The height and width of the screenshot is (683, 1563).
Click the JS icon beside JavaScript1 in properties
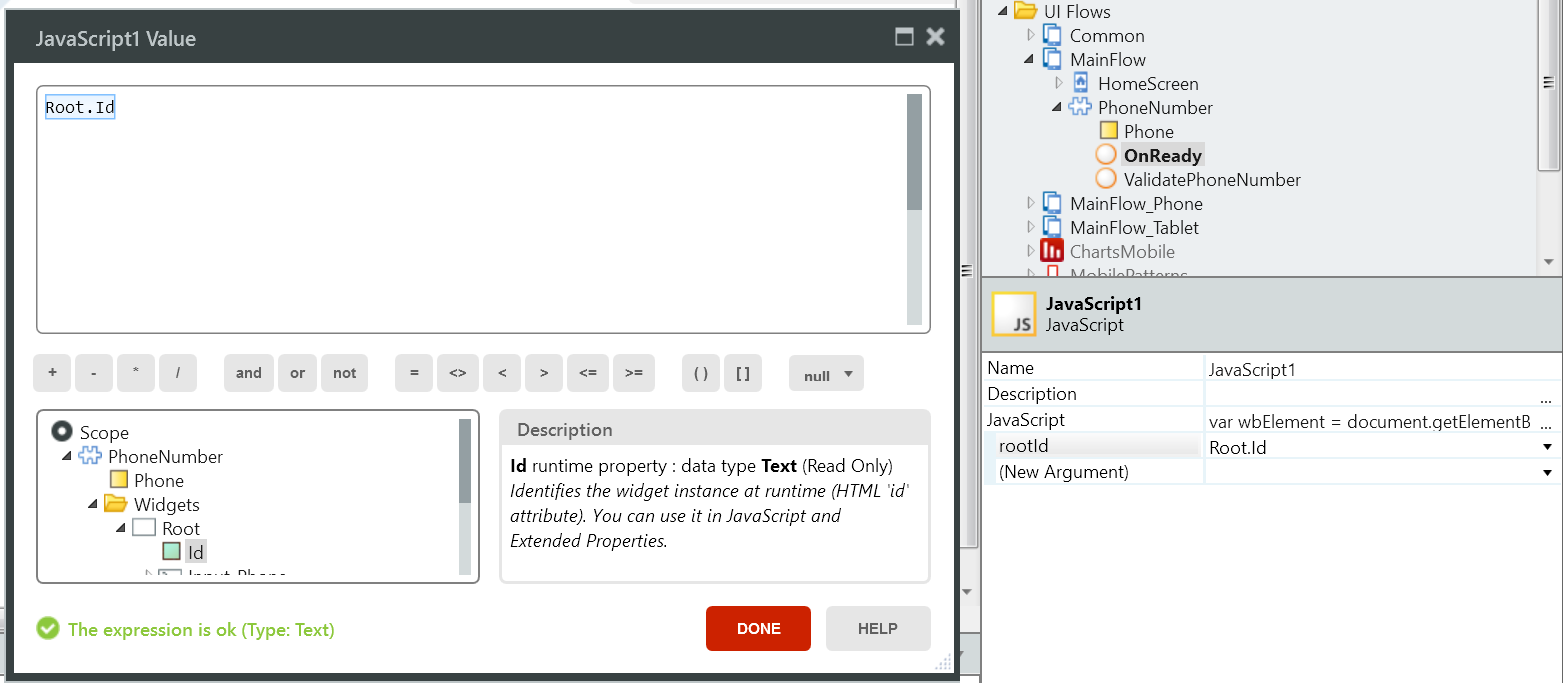tap(1013, 312)
